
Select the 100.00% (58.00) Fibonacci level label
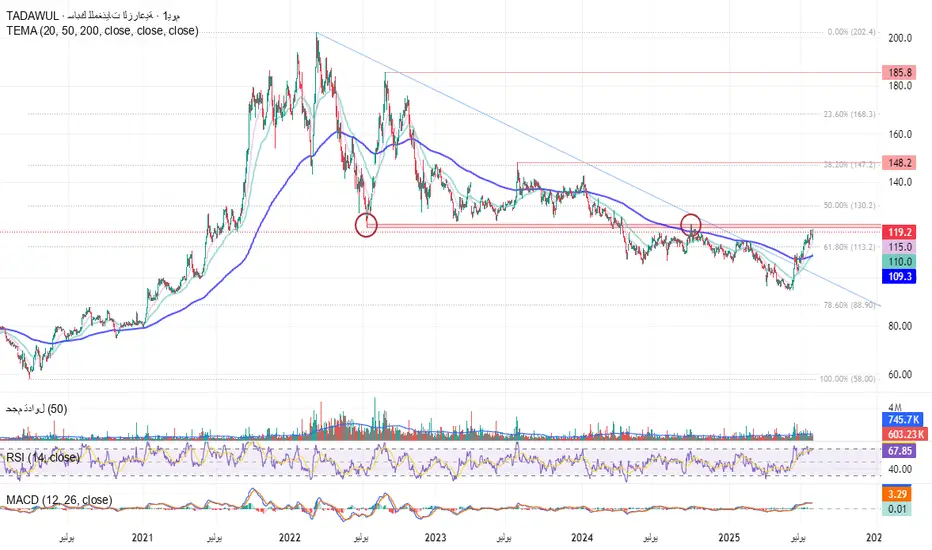tap(848, 379)
